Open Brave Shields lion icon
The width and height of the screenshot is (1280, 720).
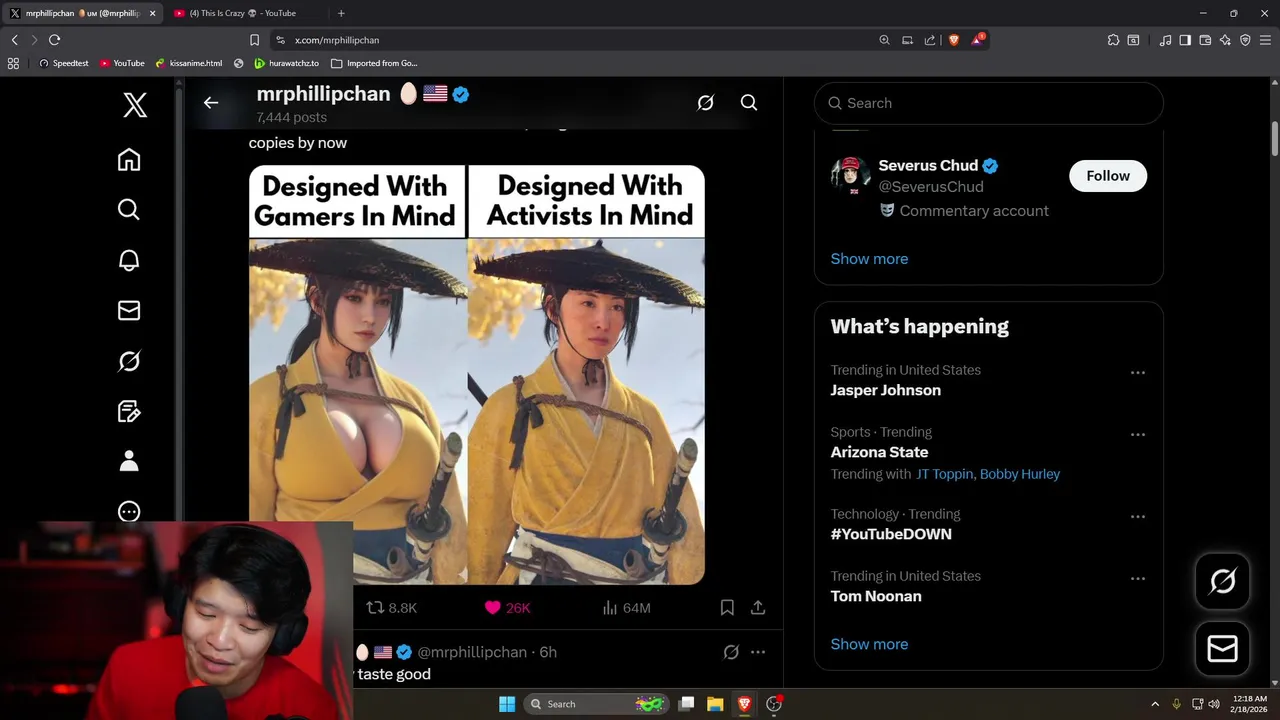click(x=953, y=40)
